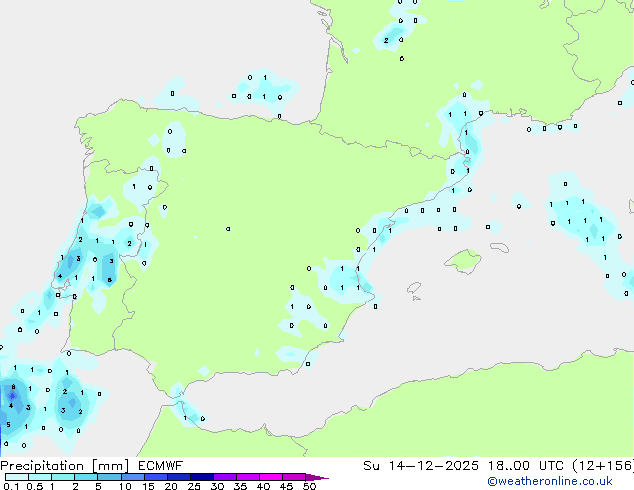Click the rain area east of the Balearics
Viewport: 634px width, 490px height.
click(x=585, y=220)
